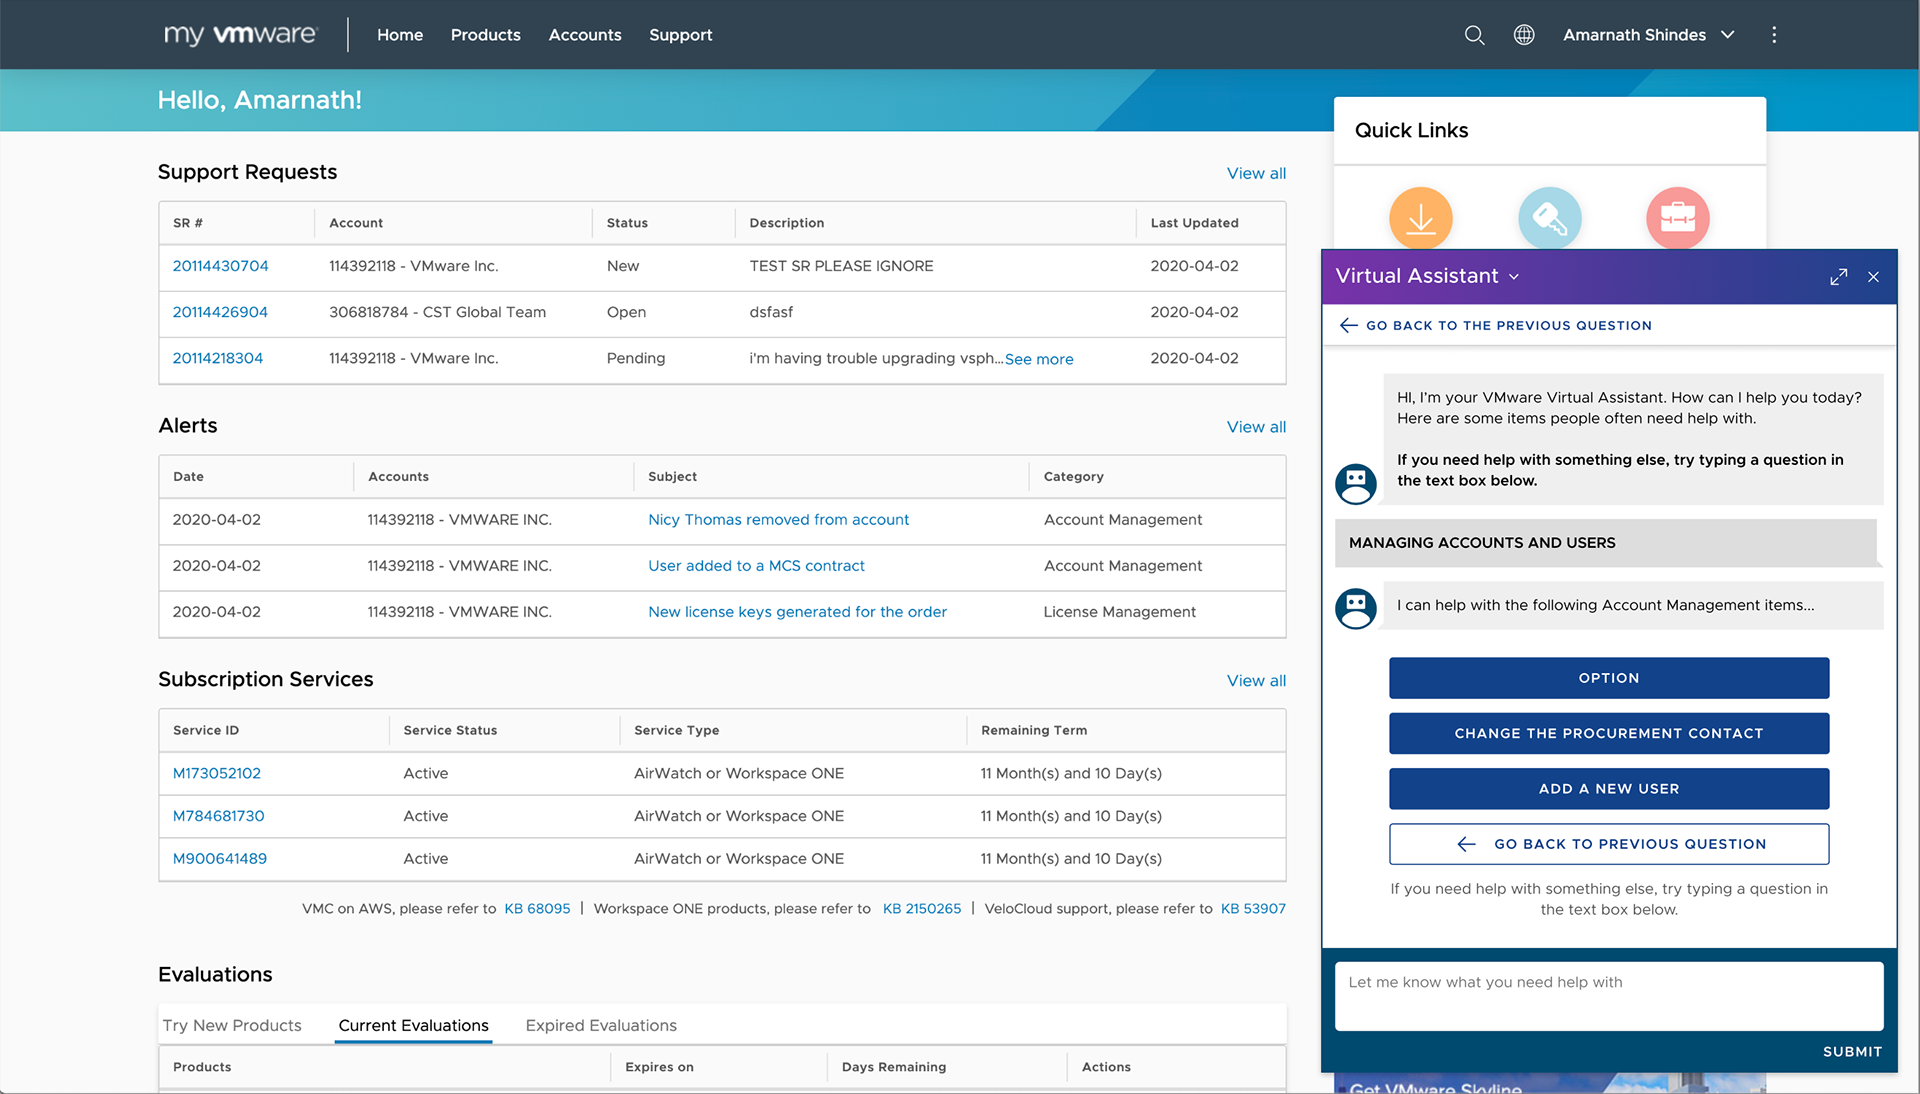1920x1094 pixels.
Task: Click the Quick Links heading
Action: click(1411, 130)
